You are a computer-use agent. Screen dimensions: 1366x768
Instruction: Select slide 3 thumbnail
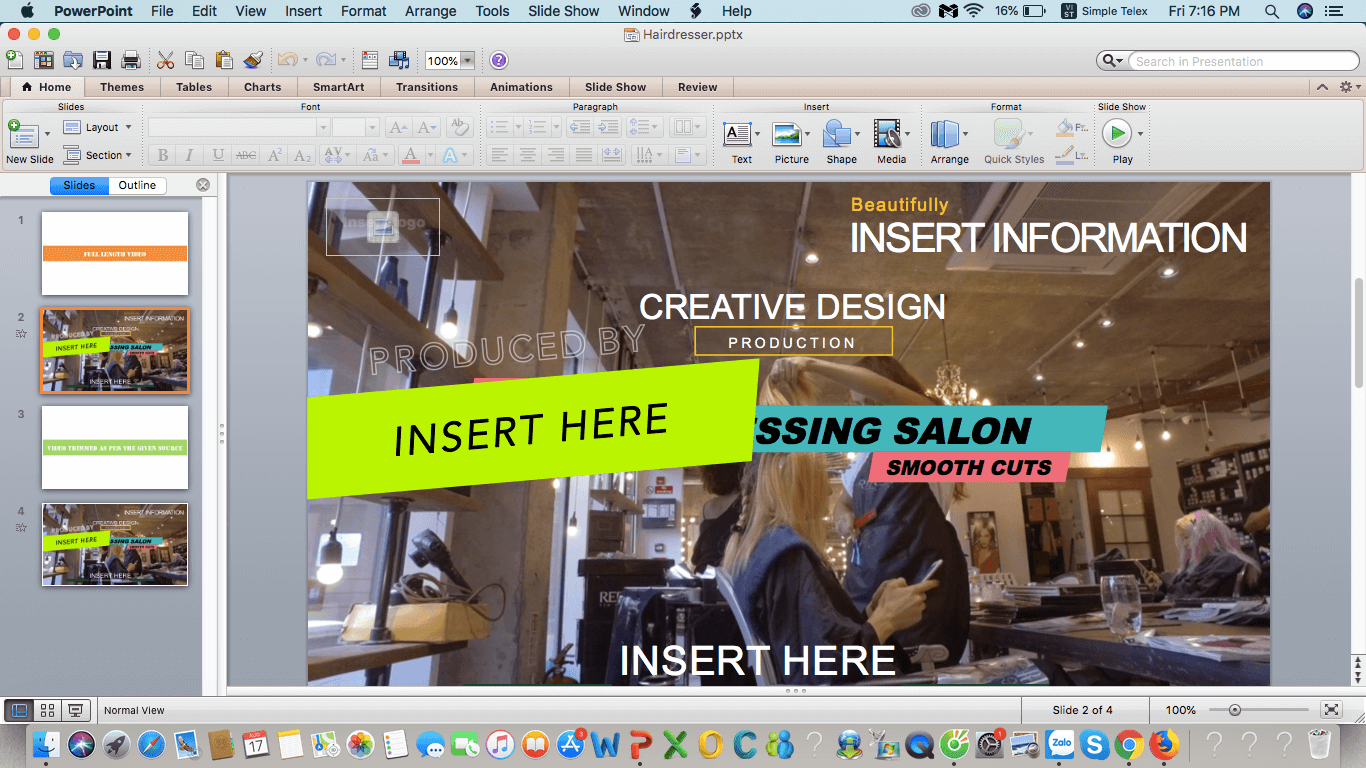114,447
